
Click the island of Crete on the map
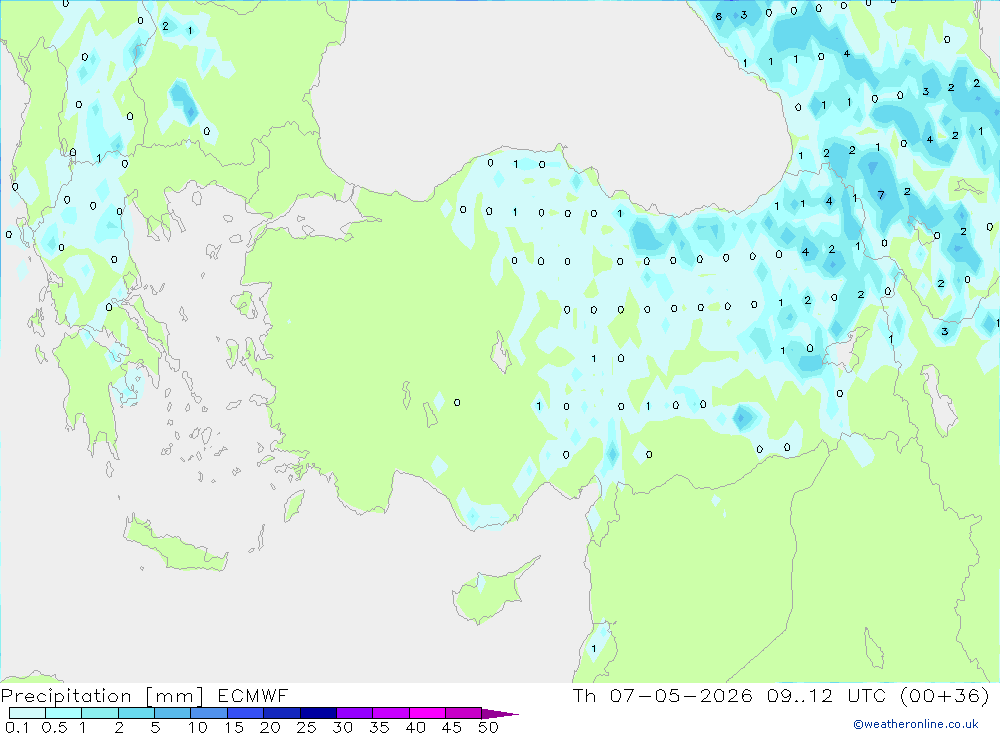[x=175, y=544]
